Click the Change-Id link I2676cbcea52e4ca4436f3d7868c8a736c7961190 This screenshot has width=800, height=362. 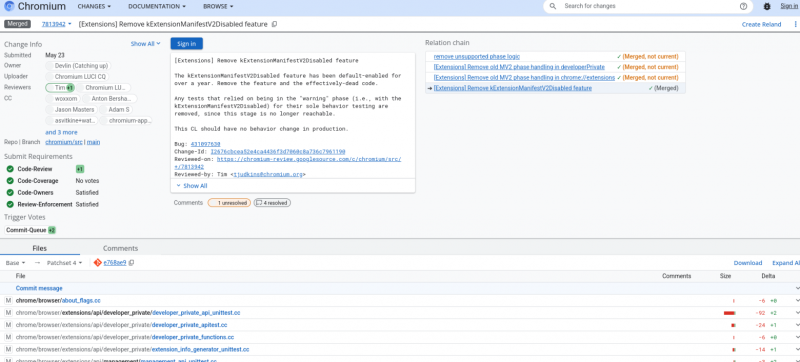[x=278, y=151]
